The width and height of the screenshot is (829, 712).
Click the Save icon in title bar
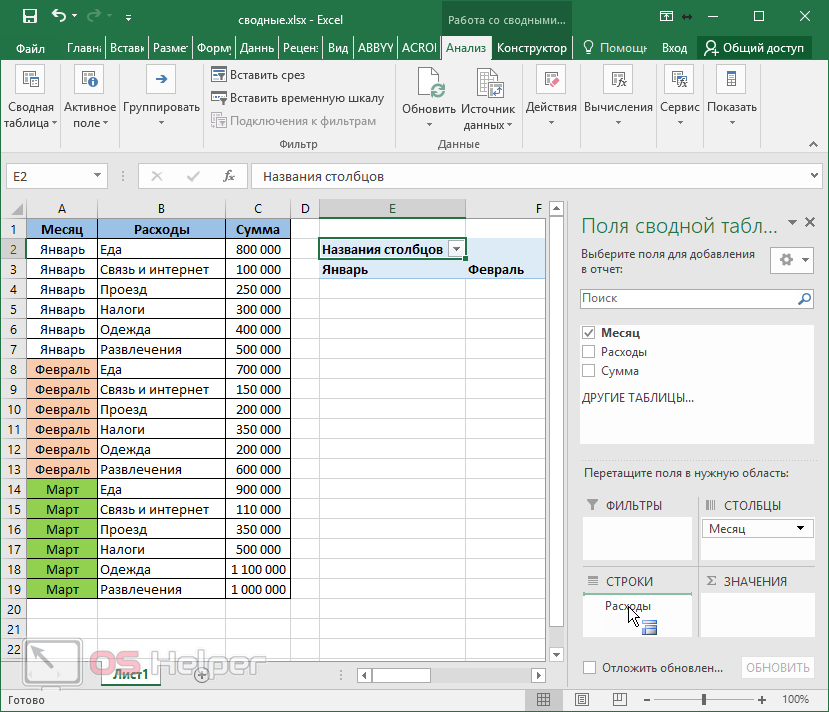pos(29,17)
